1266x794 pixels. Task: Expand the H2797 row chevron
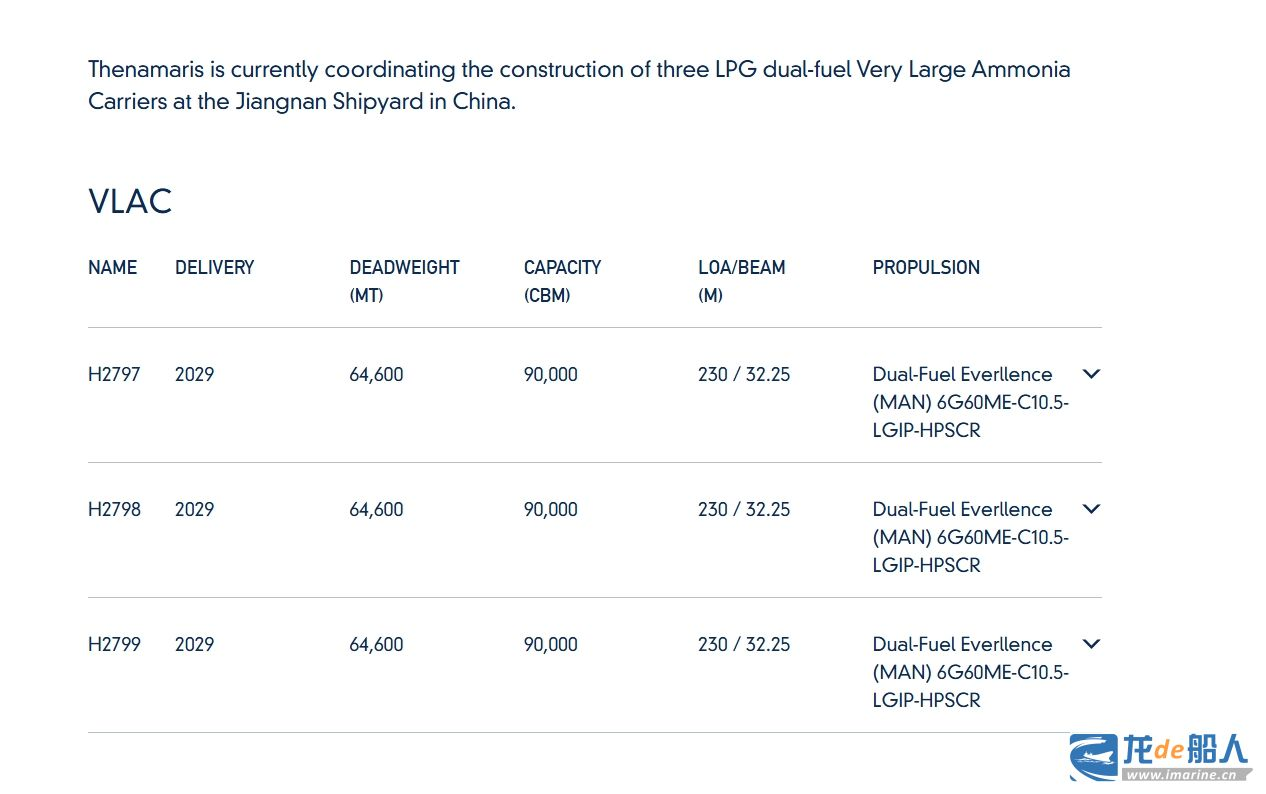tap(1091, 374)
